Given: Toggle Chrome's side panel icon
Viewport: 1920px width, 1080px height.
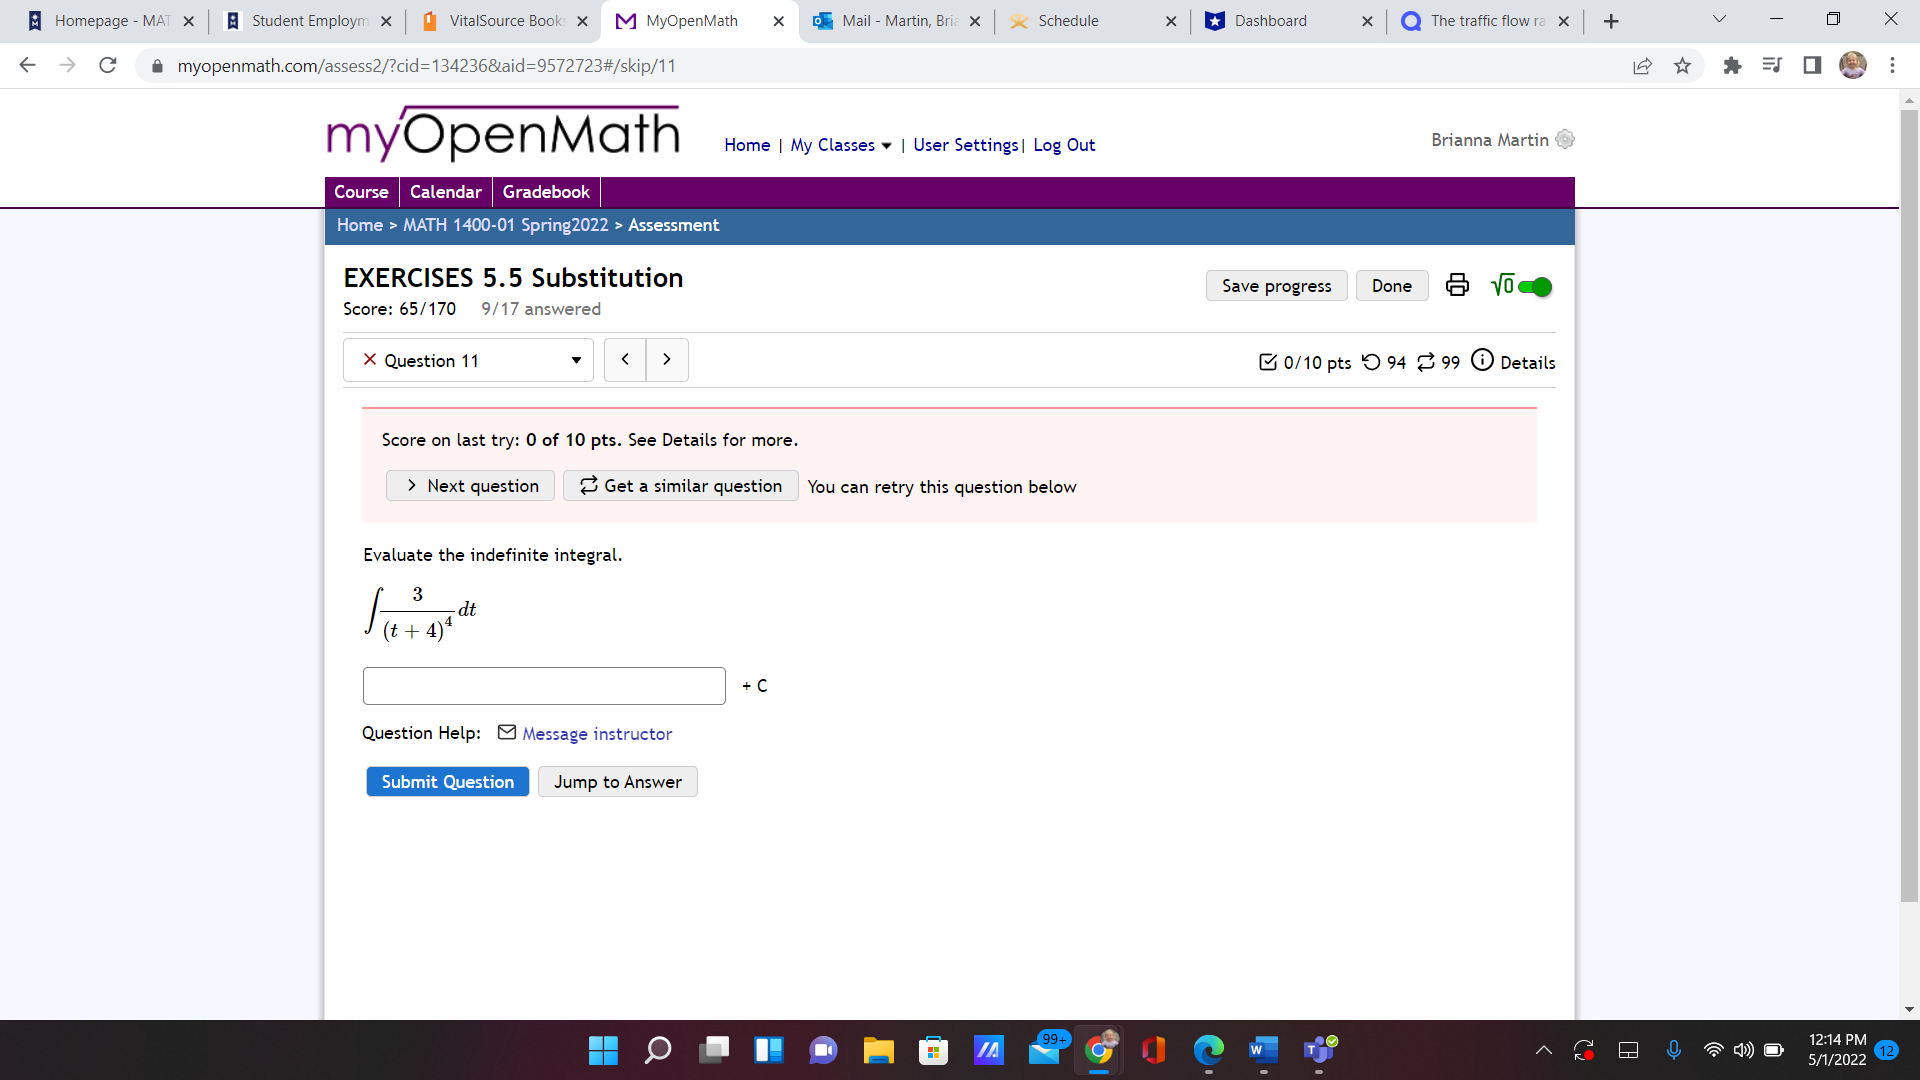Looking at the screenshot, I should [x=1812, y=66].
